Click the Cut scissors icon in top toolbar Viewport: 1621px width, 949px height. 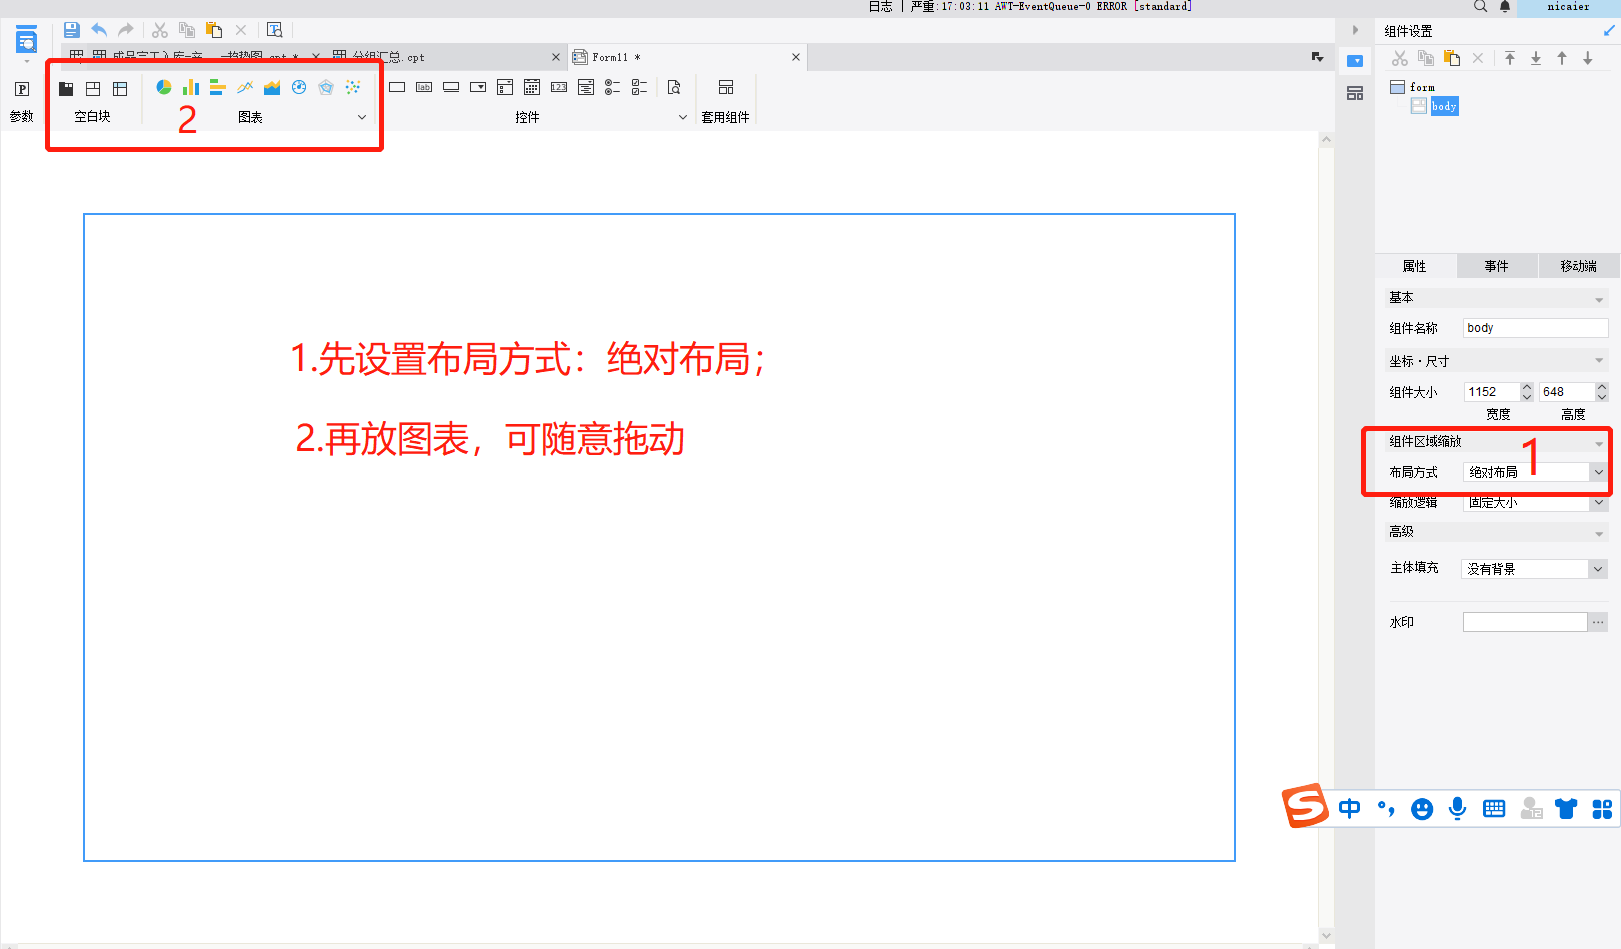(160, 30)
